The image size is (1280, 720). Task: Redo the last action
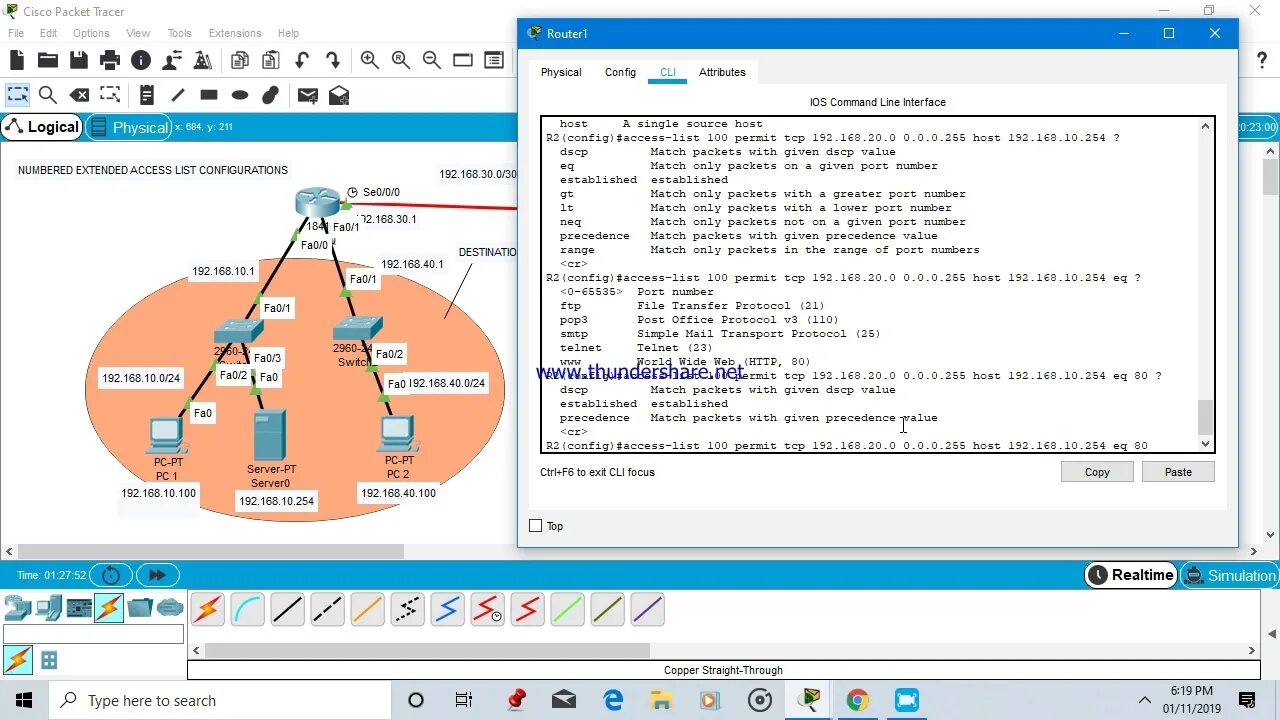pyautogui.click(x=332, y=60)
